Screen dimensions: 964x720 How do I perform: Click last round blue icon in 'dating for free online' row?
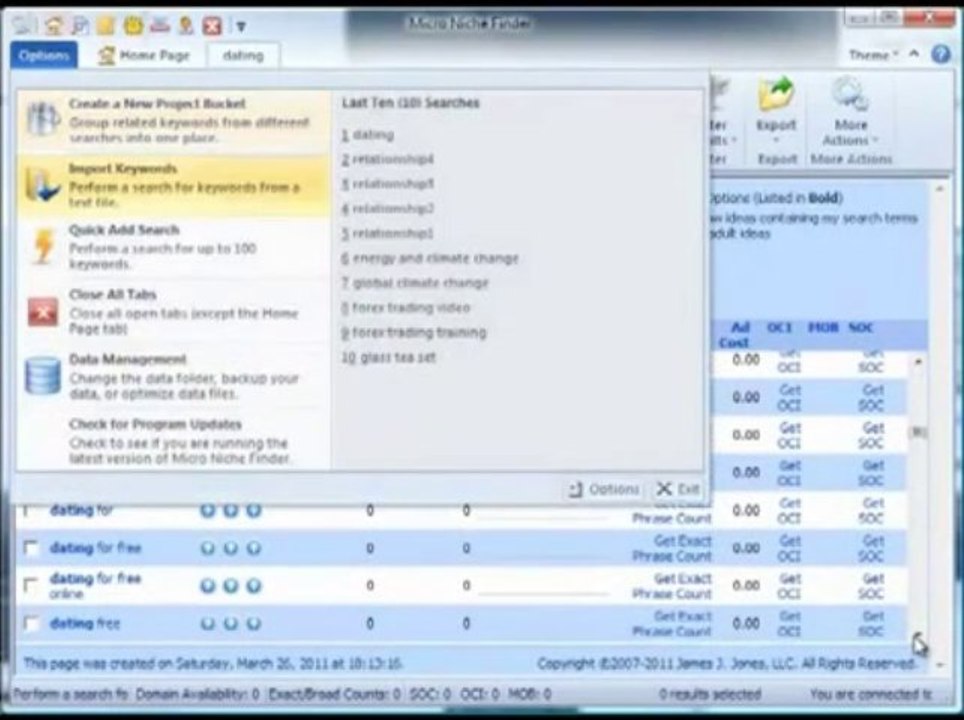pyautogui.click(x=254, y=586)
